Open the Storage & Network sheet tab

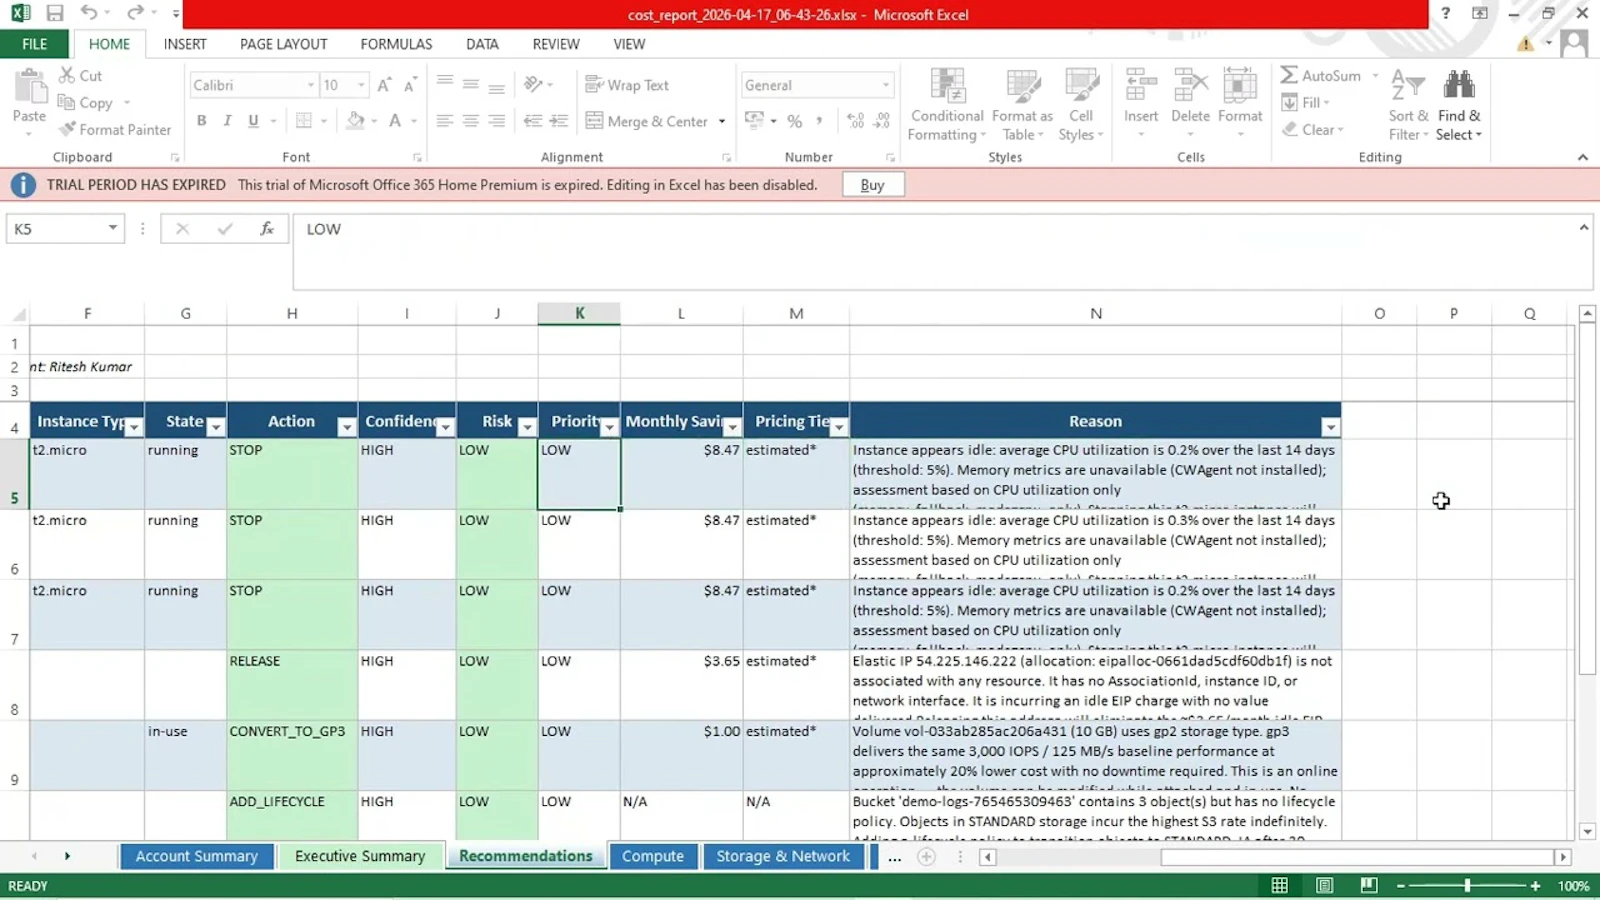pyautogui.click(x=783, y=856)
